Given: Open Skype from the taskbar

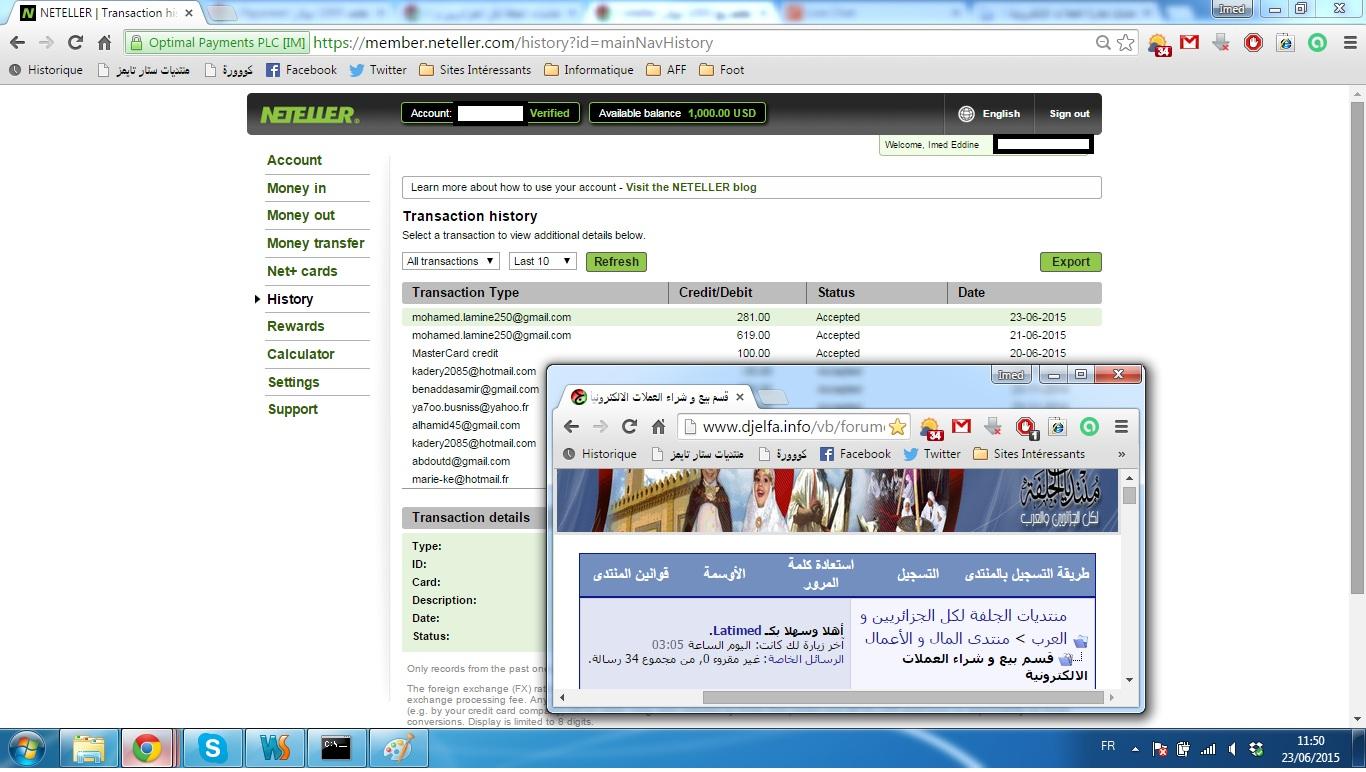Looking at the screenshot, I should [212, 748].
